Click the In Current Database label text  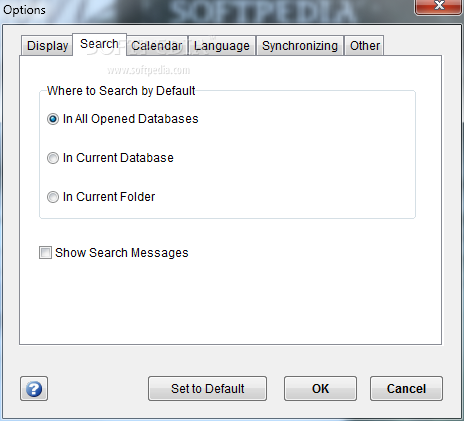tap(118, 158)
